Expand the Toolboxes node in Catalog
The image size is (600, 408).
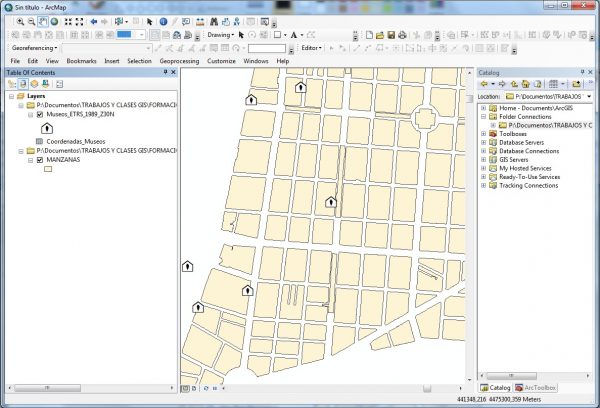tap(483, 134)
